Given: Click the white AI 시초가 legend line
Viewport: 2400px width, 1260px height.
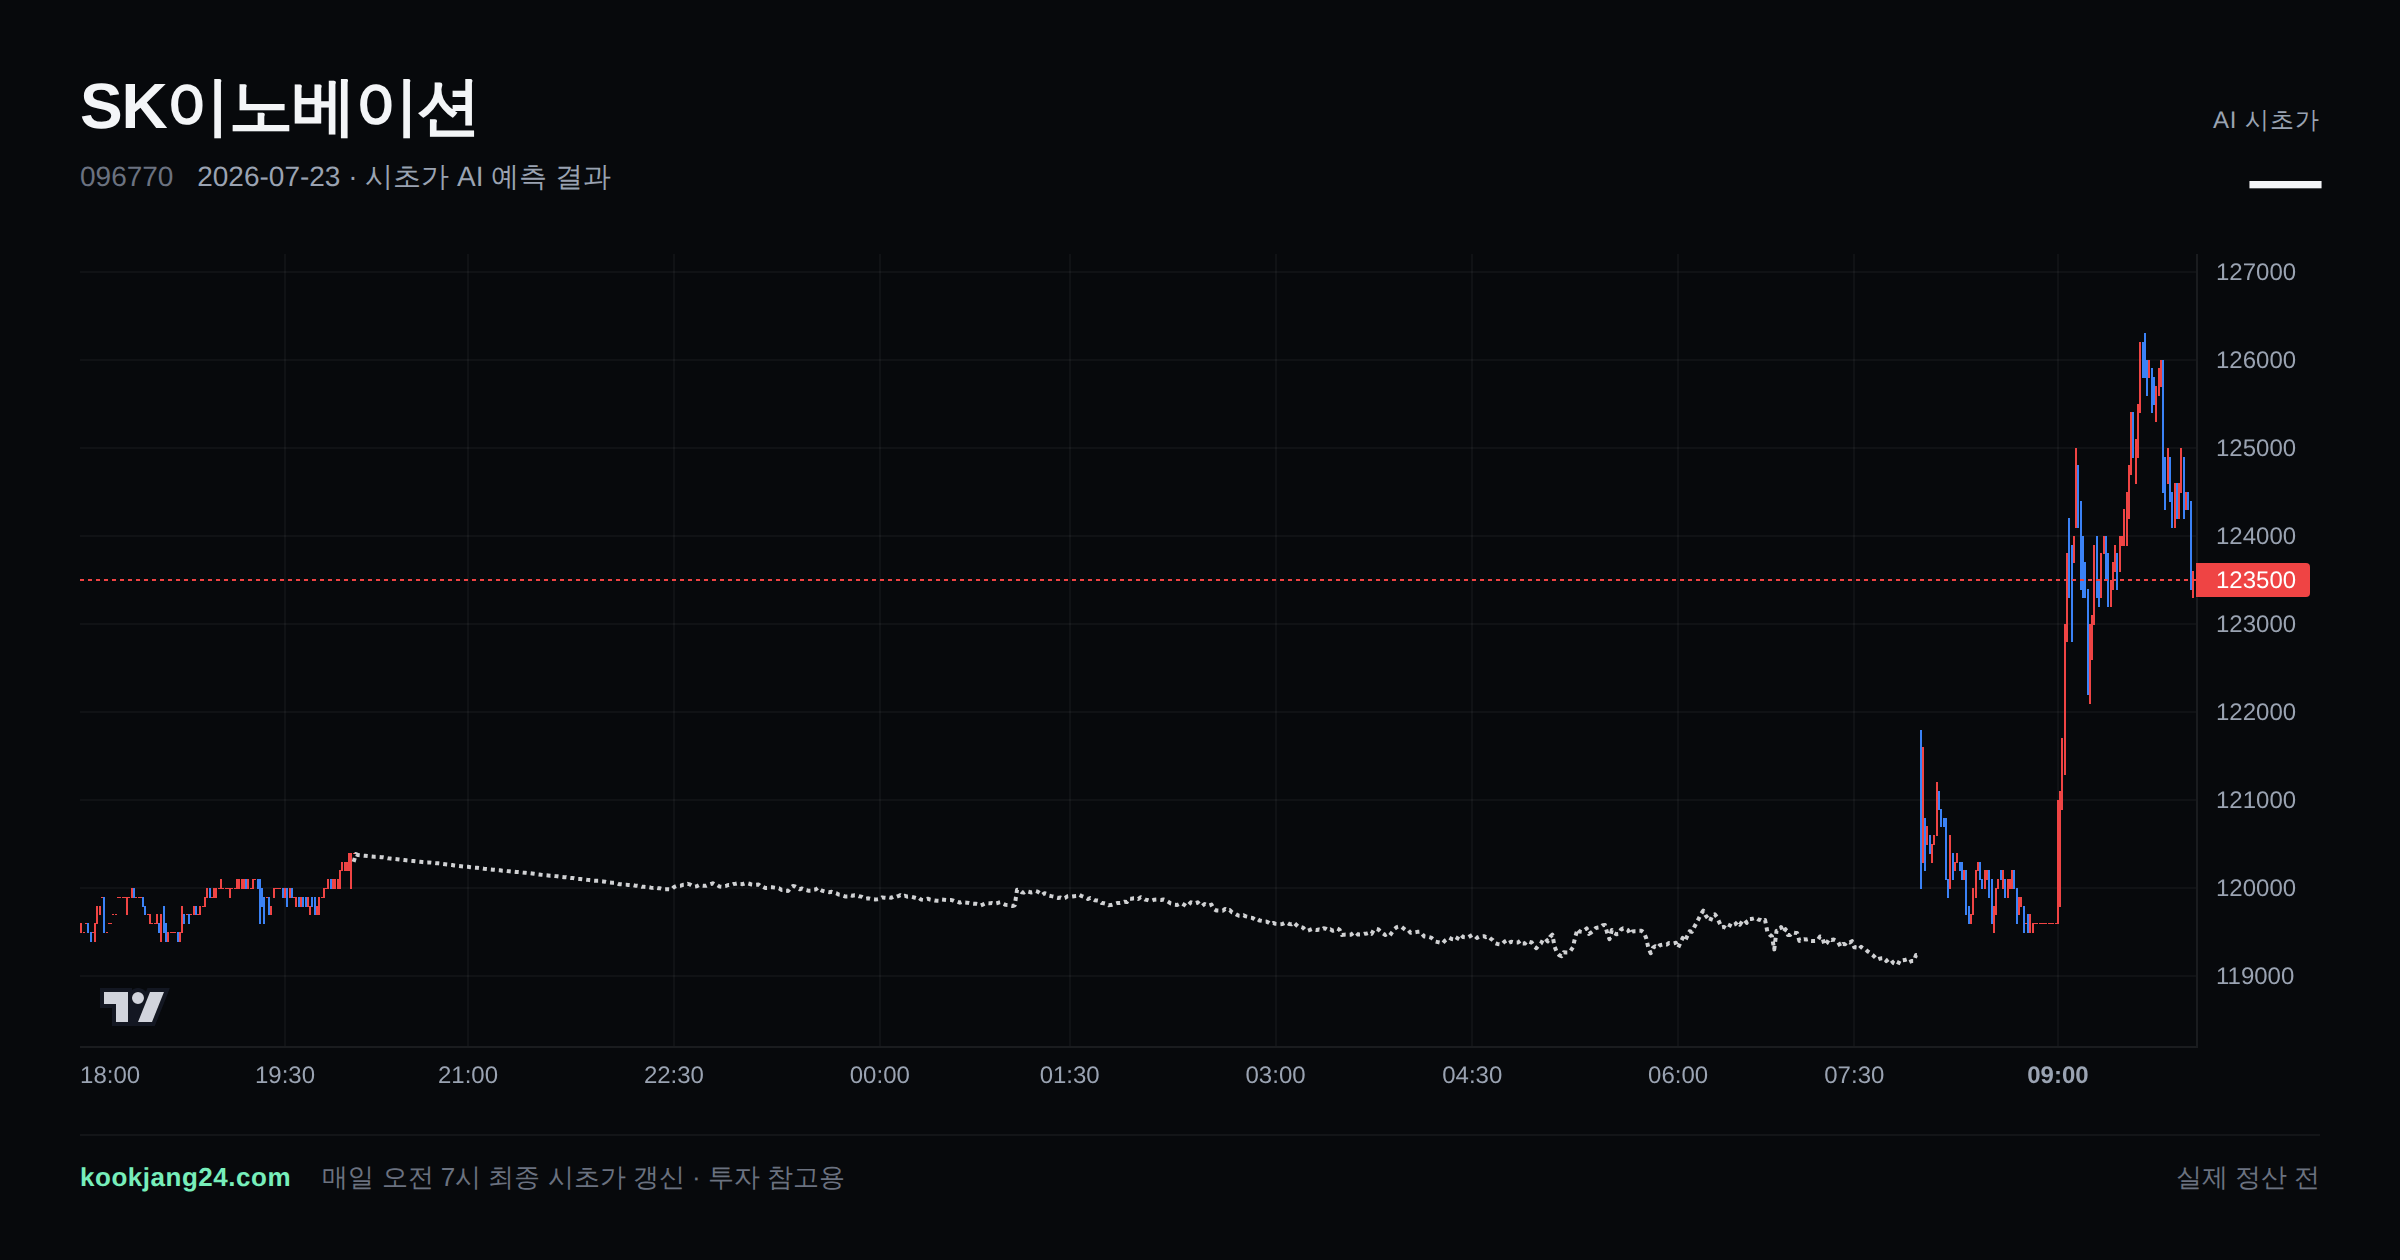Looking at the screenshot, I should pos(2285,184).
